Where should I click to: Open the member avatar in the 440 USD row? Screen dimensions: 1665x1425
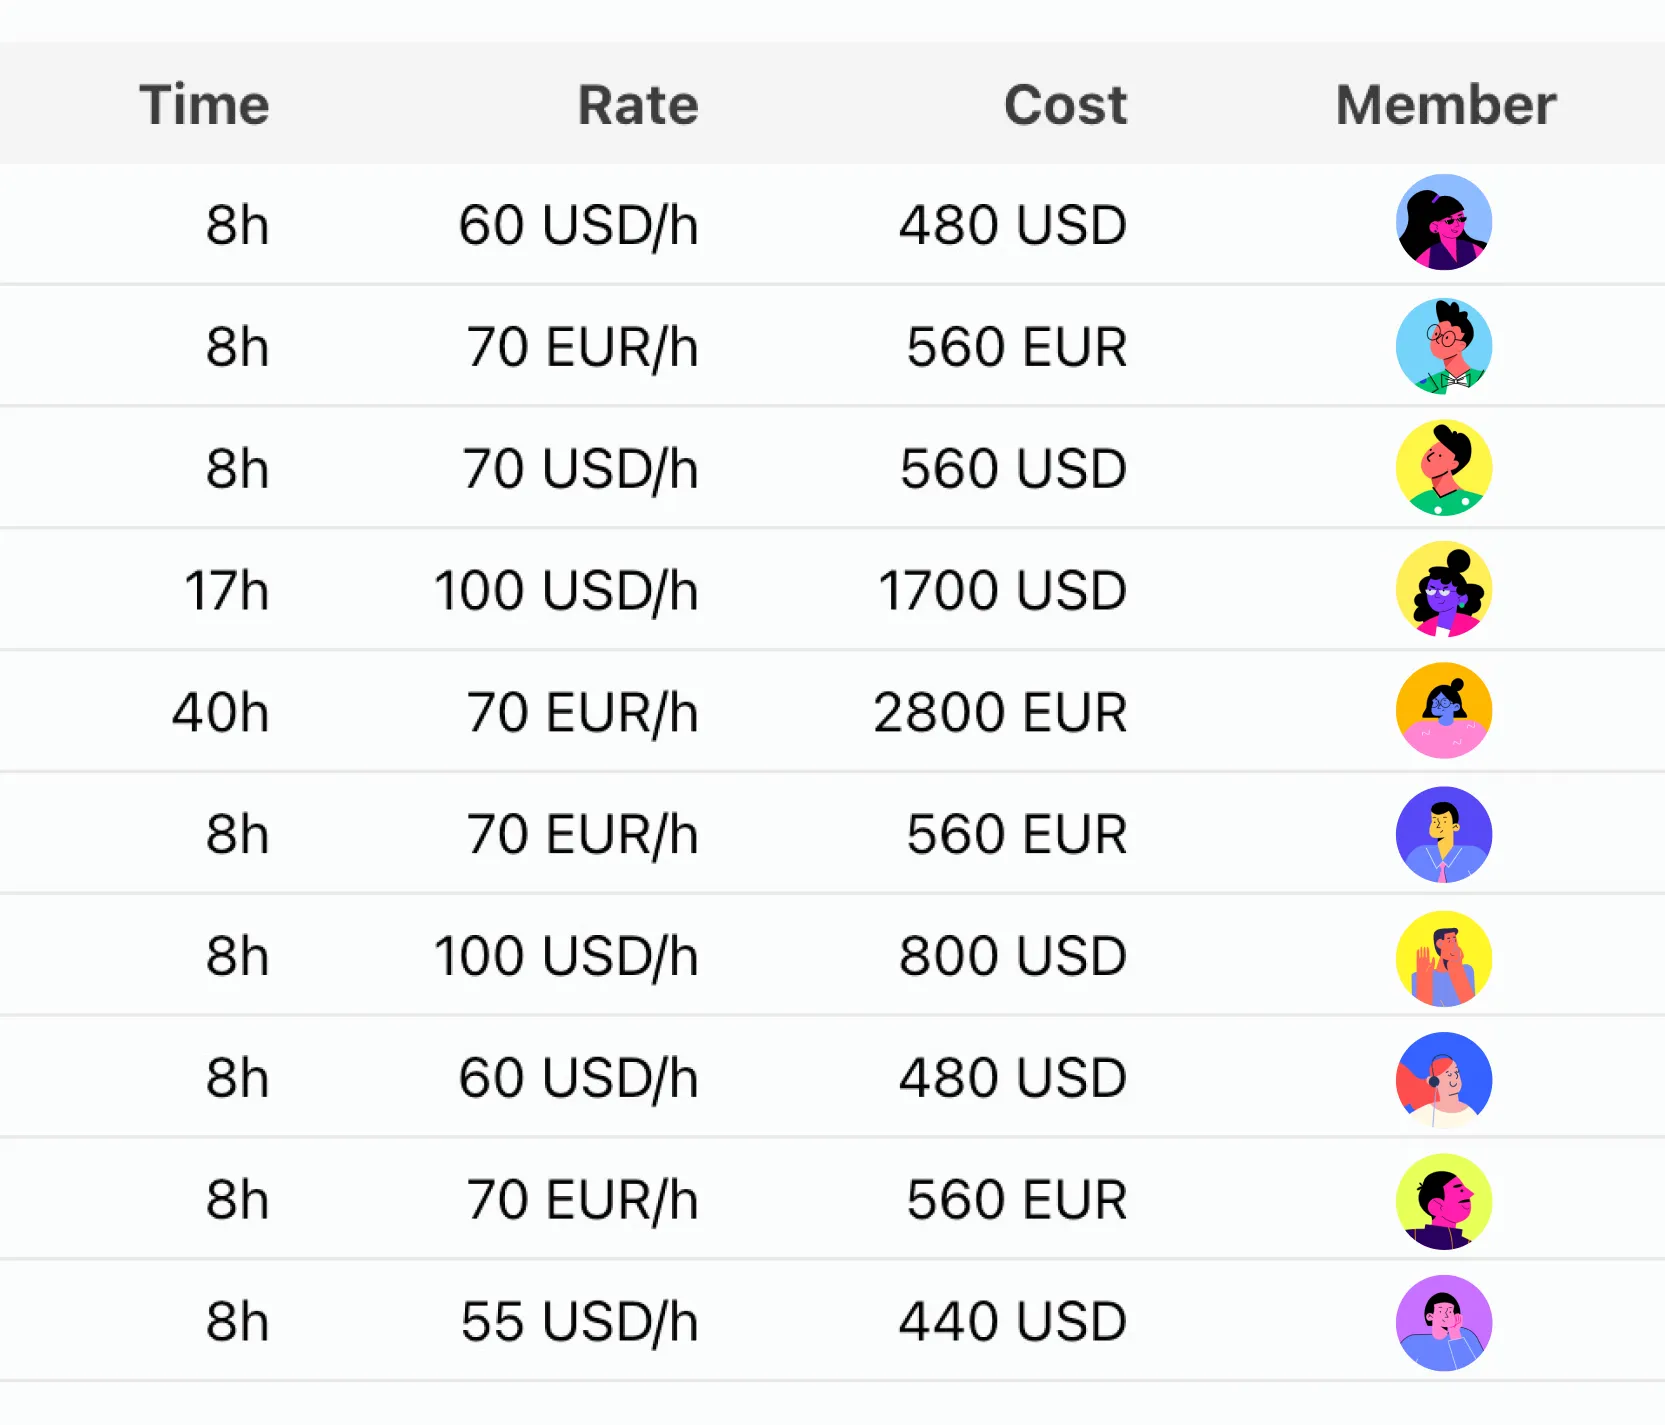pos(1443,1322)
